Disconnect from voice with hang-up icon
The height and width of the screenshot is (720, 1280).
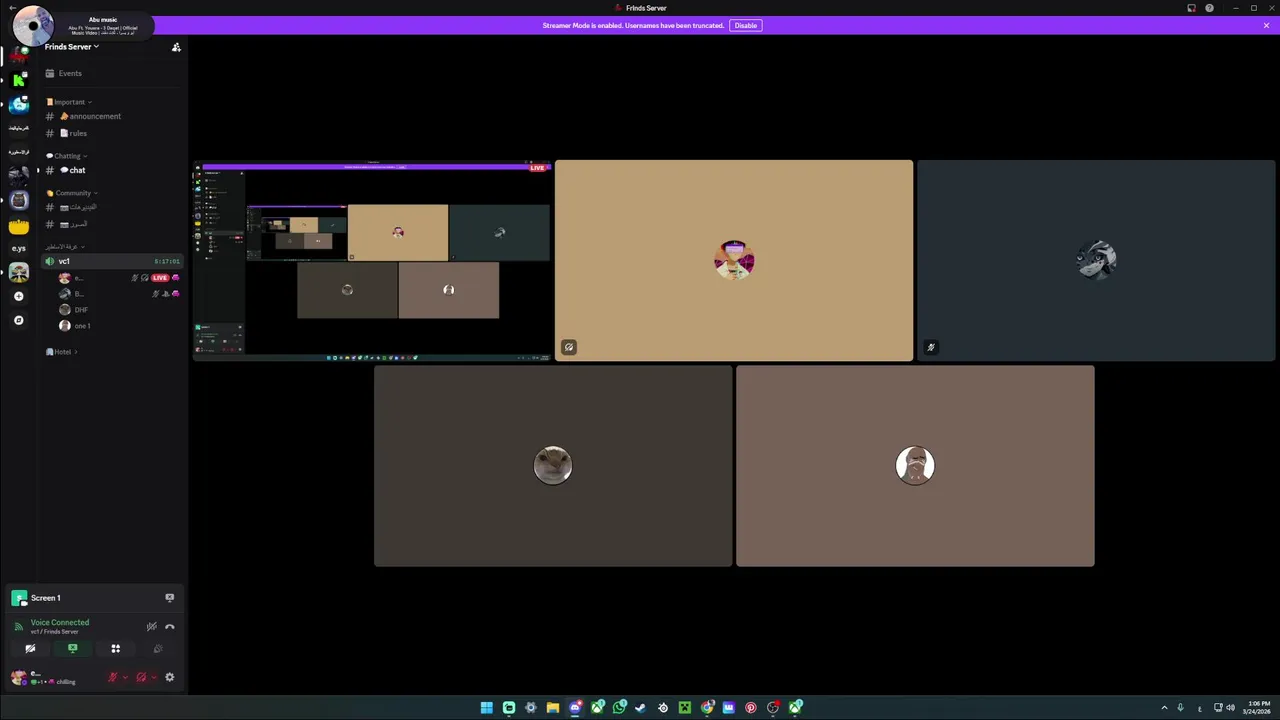169,627
